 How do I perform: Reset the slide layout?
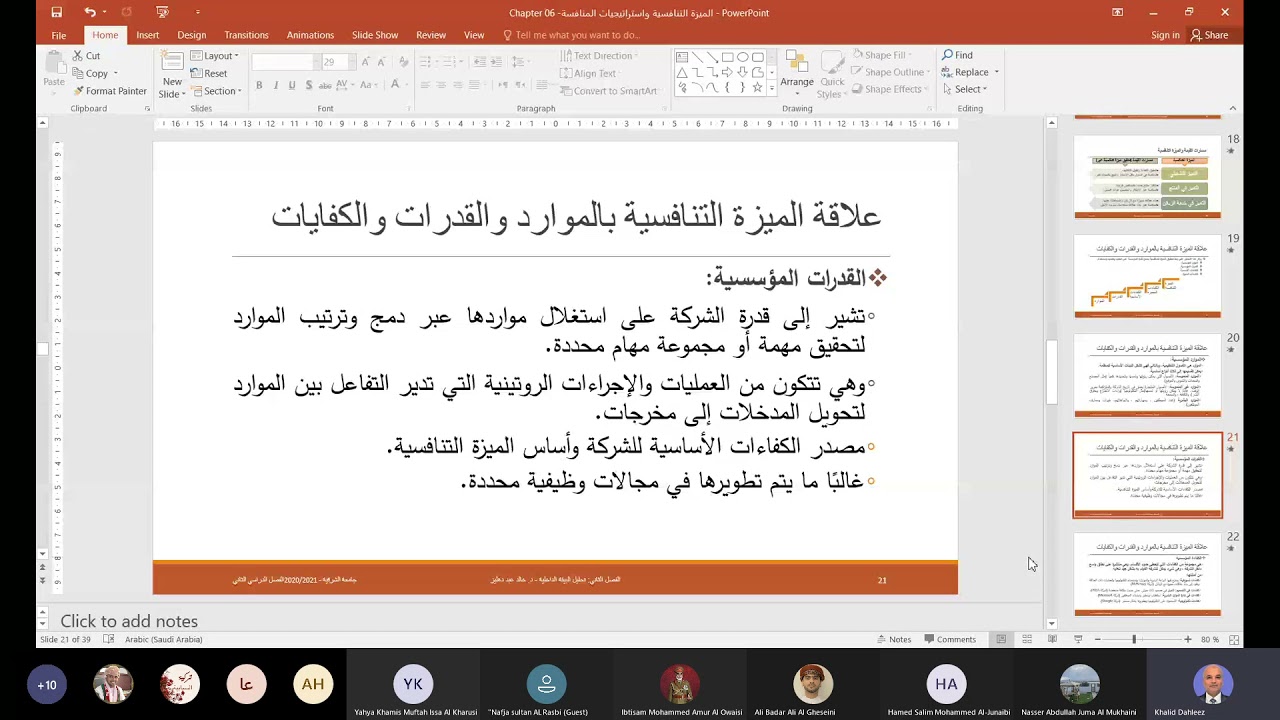pyautogui.click(x=209, y=73)
